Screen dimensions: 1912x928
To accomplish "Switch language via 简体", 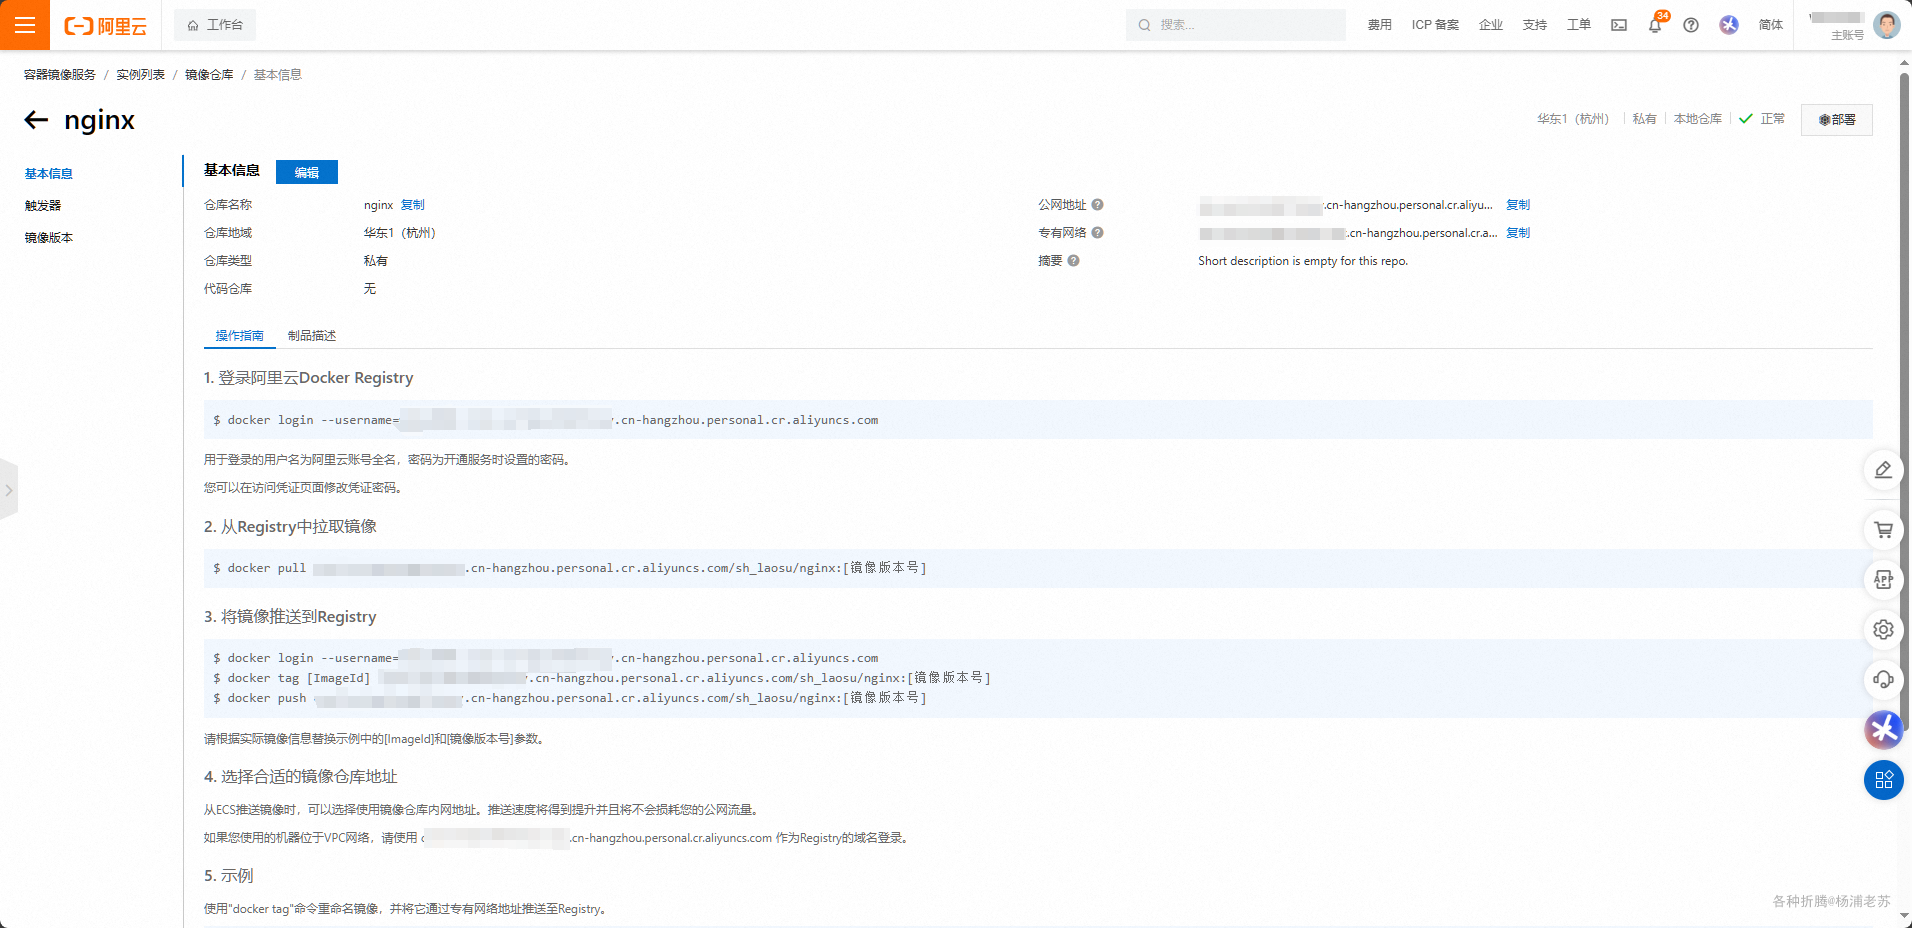I will 1771,25.
